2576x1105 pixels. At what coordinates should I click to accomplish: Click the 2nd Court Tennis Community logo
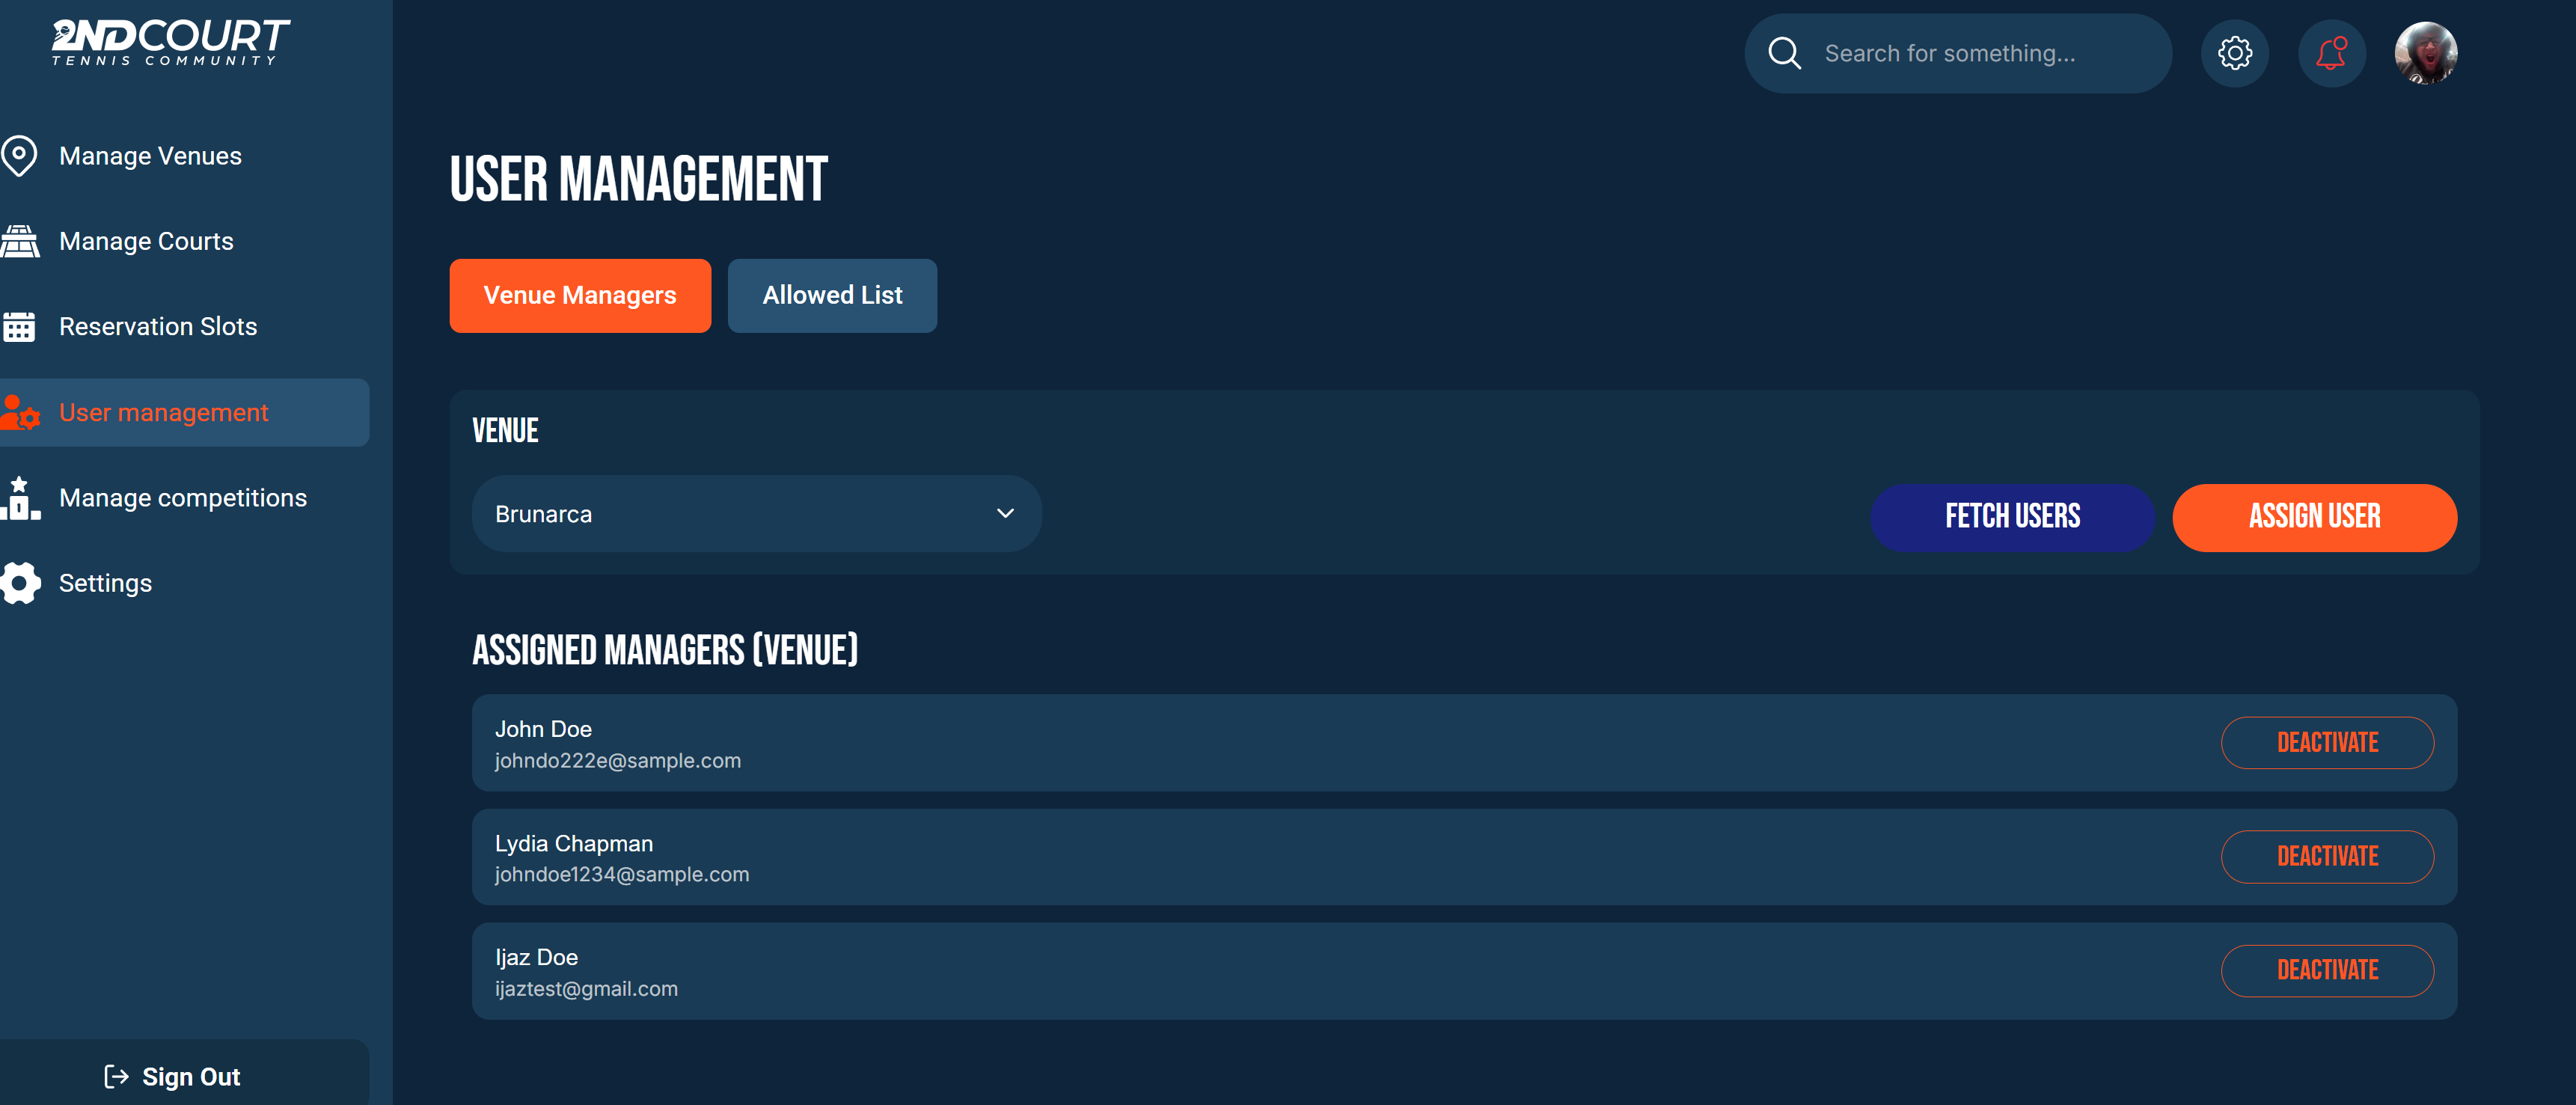click(x=171, y=42)
